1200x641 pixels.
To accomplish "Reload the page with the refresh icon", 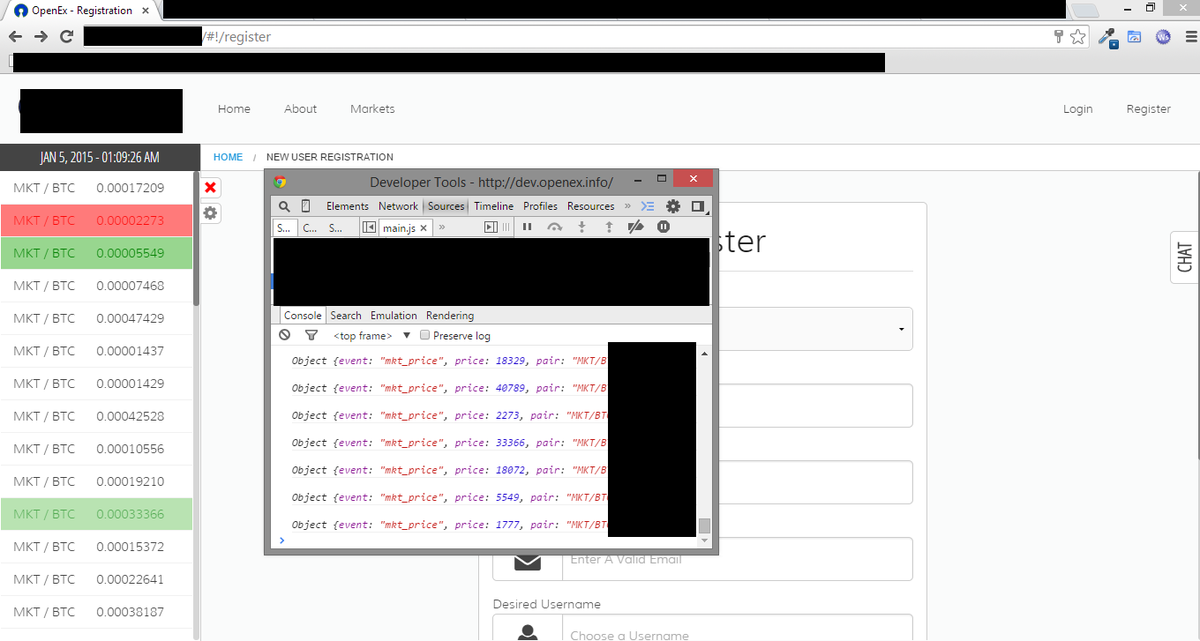I will (x=66, y=37).
